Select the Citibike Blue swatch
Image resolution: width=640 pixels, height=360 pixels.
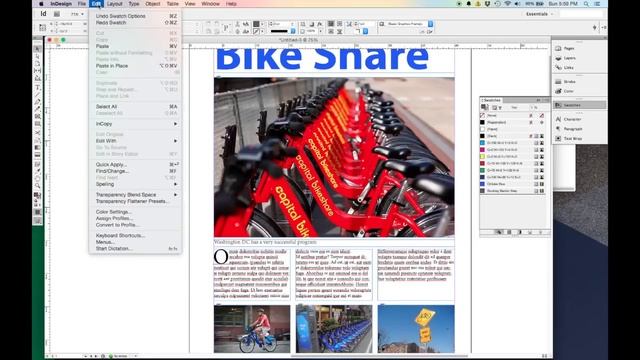coord(513,184)
